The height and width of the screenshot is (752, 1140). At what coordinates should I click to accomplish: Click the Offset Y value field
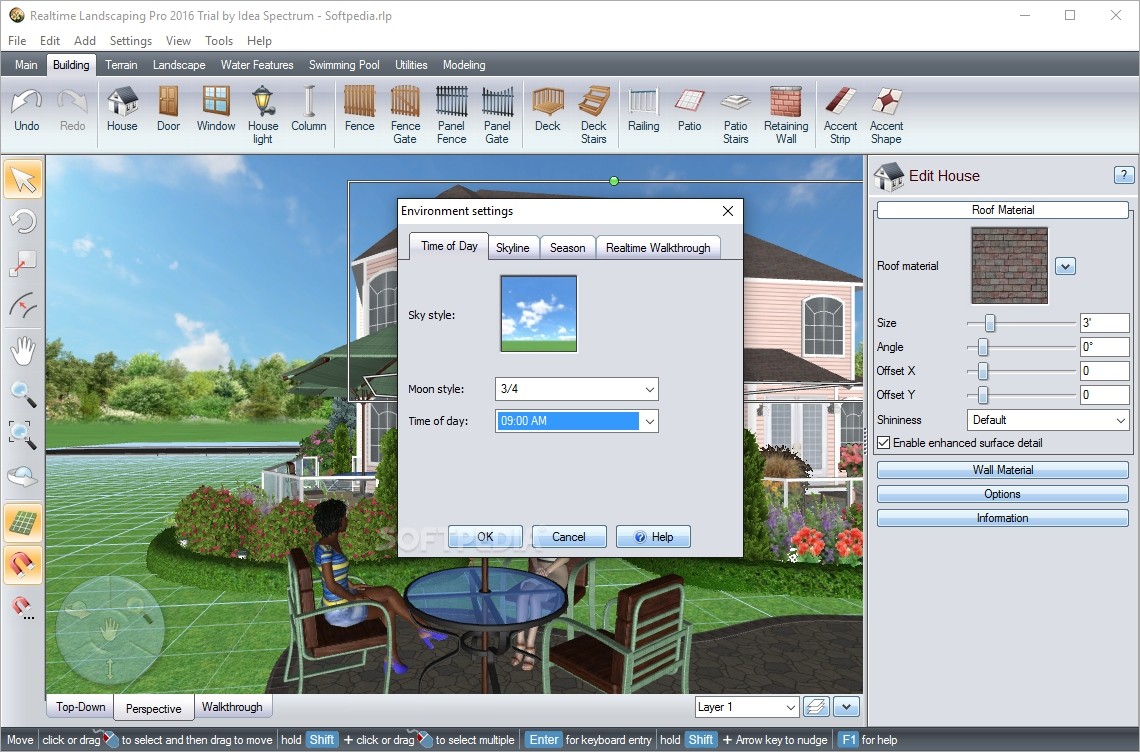click(1104, 395)
